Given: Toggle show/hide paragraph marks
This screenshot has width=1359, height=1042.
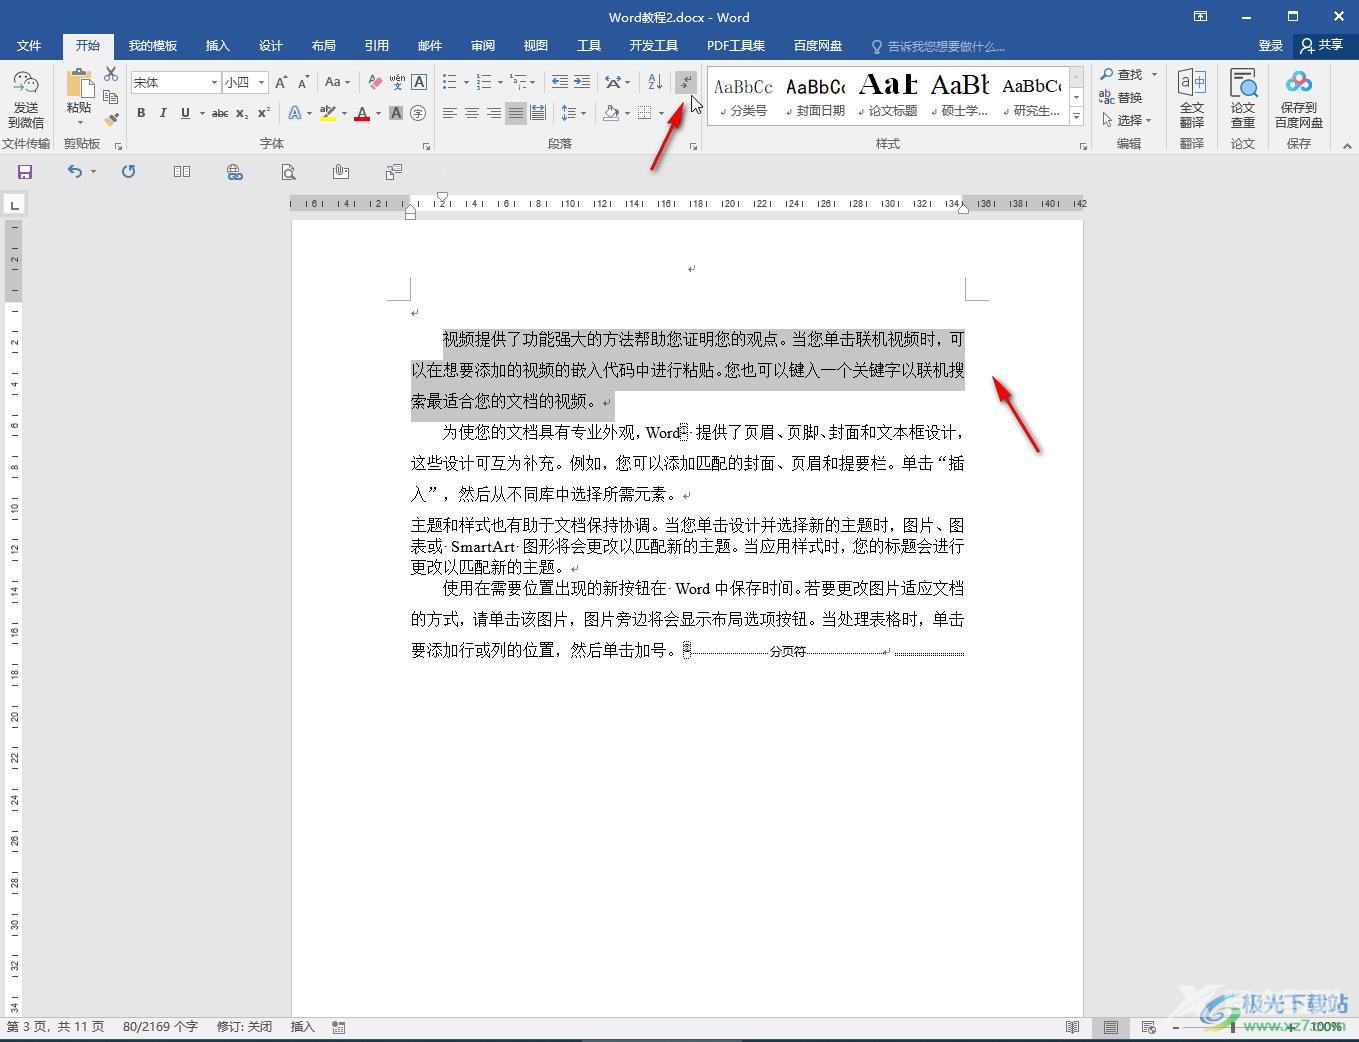Looking at the screenshot, I should (686, 82).
